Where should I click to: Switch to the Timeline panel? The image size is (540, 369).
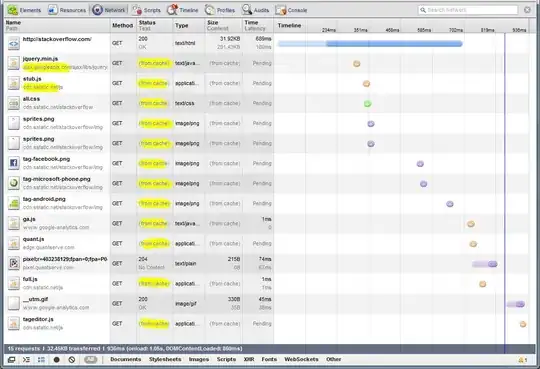pyautogui.click(x=183, y=10)
